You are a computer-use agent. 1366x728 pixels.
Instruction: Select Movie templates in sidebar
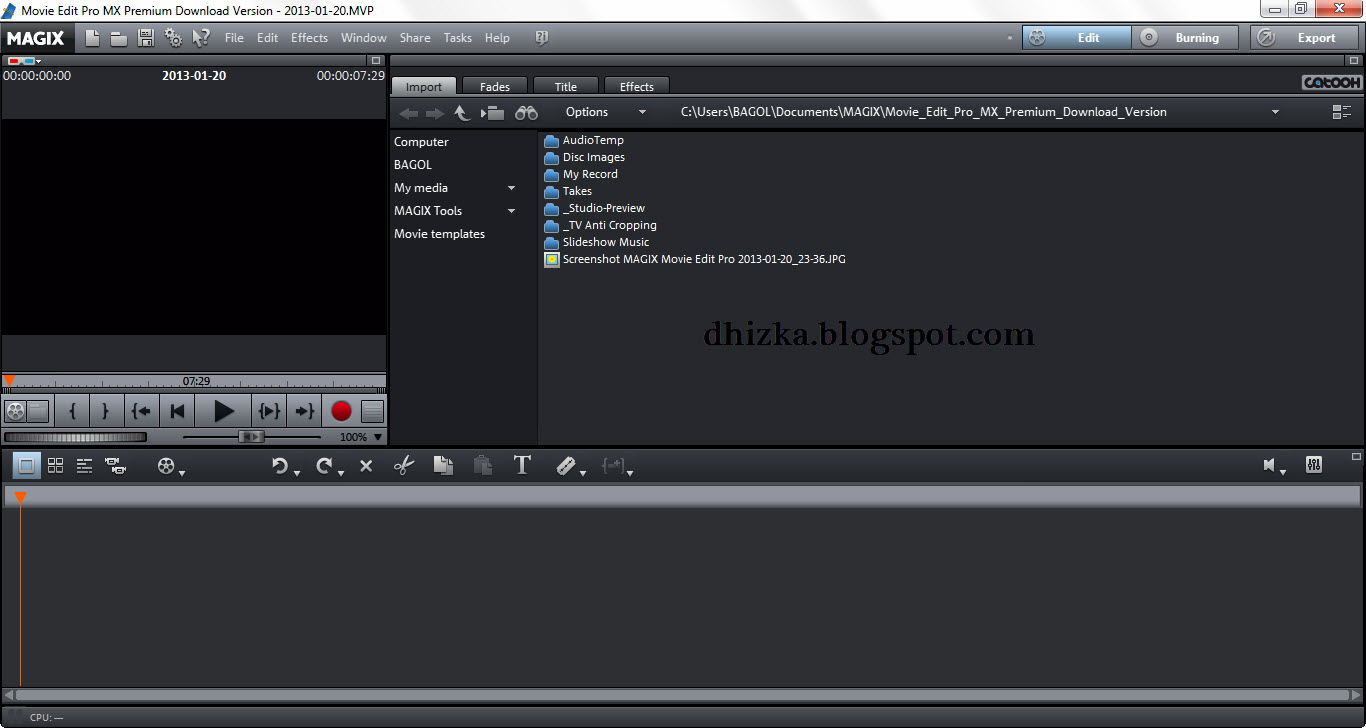pyautogui.click(x=439, y=234)
